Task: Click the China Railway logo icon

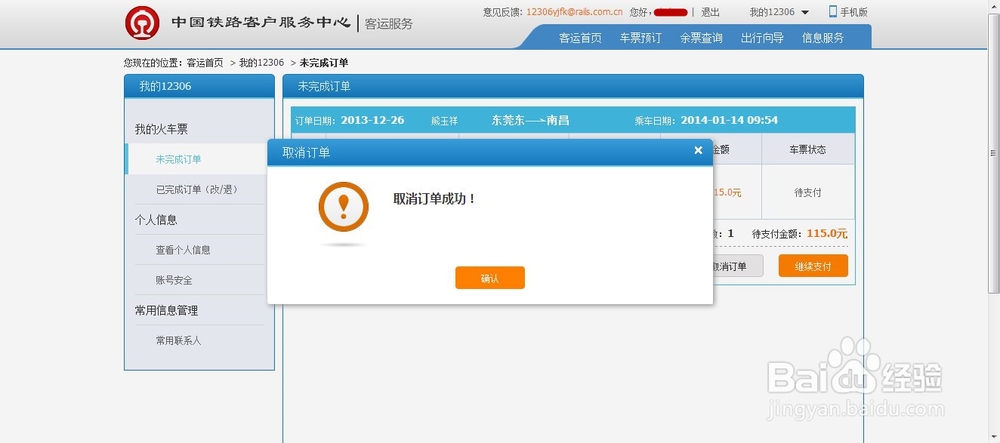Action: pyautogui.click(x=142, y=23)
